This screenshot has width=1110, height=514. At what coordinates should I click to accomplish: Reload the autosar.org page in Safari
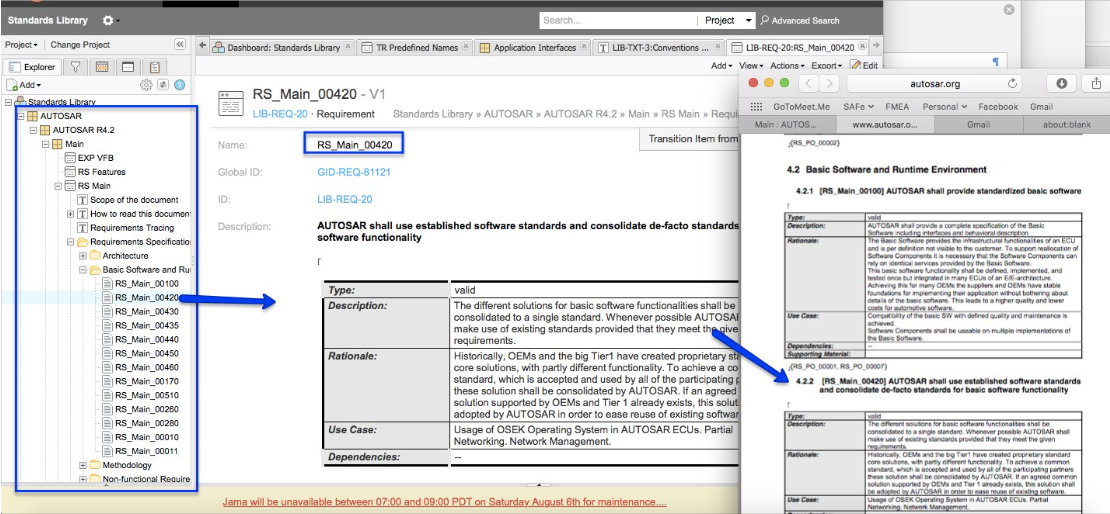click(1012, 84)
